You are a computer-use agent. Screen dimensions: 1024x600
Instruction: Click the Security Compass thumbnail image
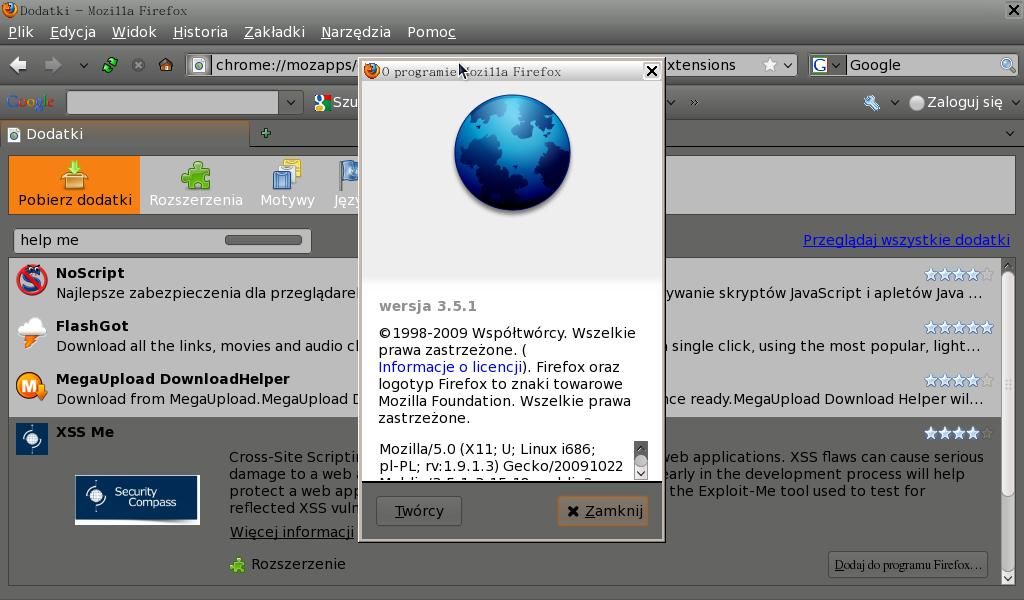tap(137, 499)
